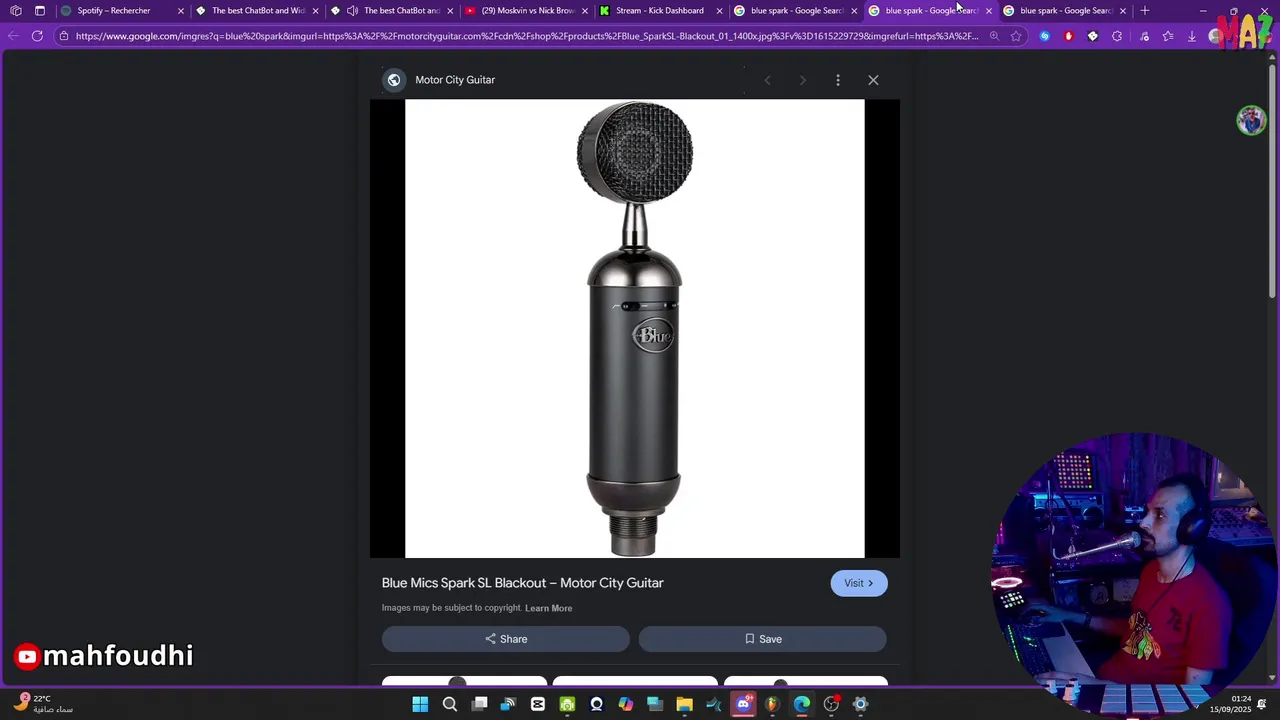Switch to the first blue spark search tab
Viewport: 1280px width, 720px height.
pos(797,11)
